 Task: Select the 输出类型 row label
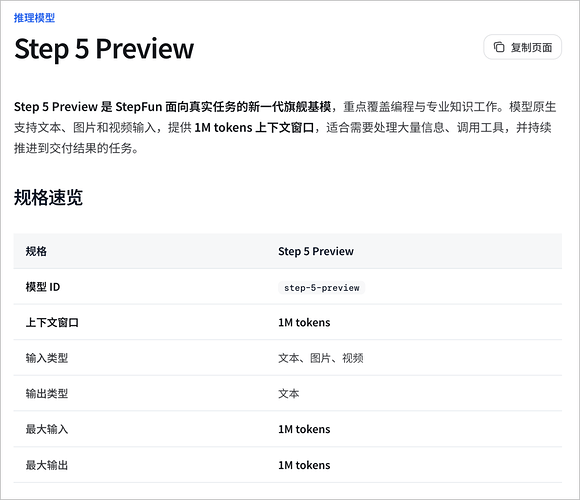point(47,393)
